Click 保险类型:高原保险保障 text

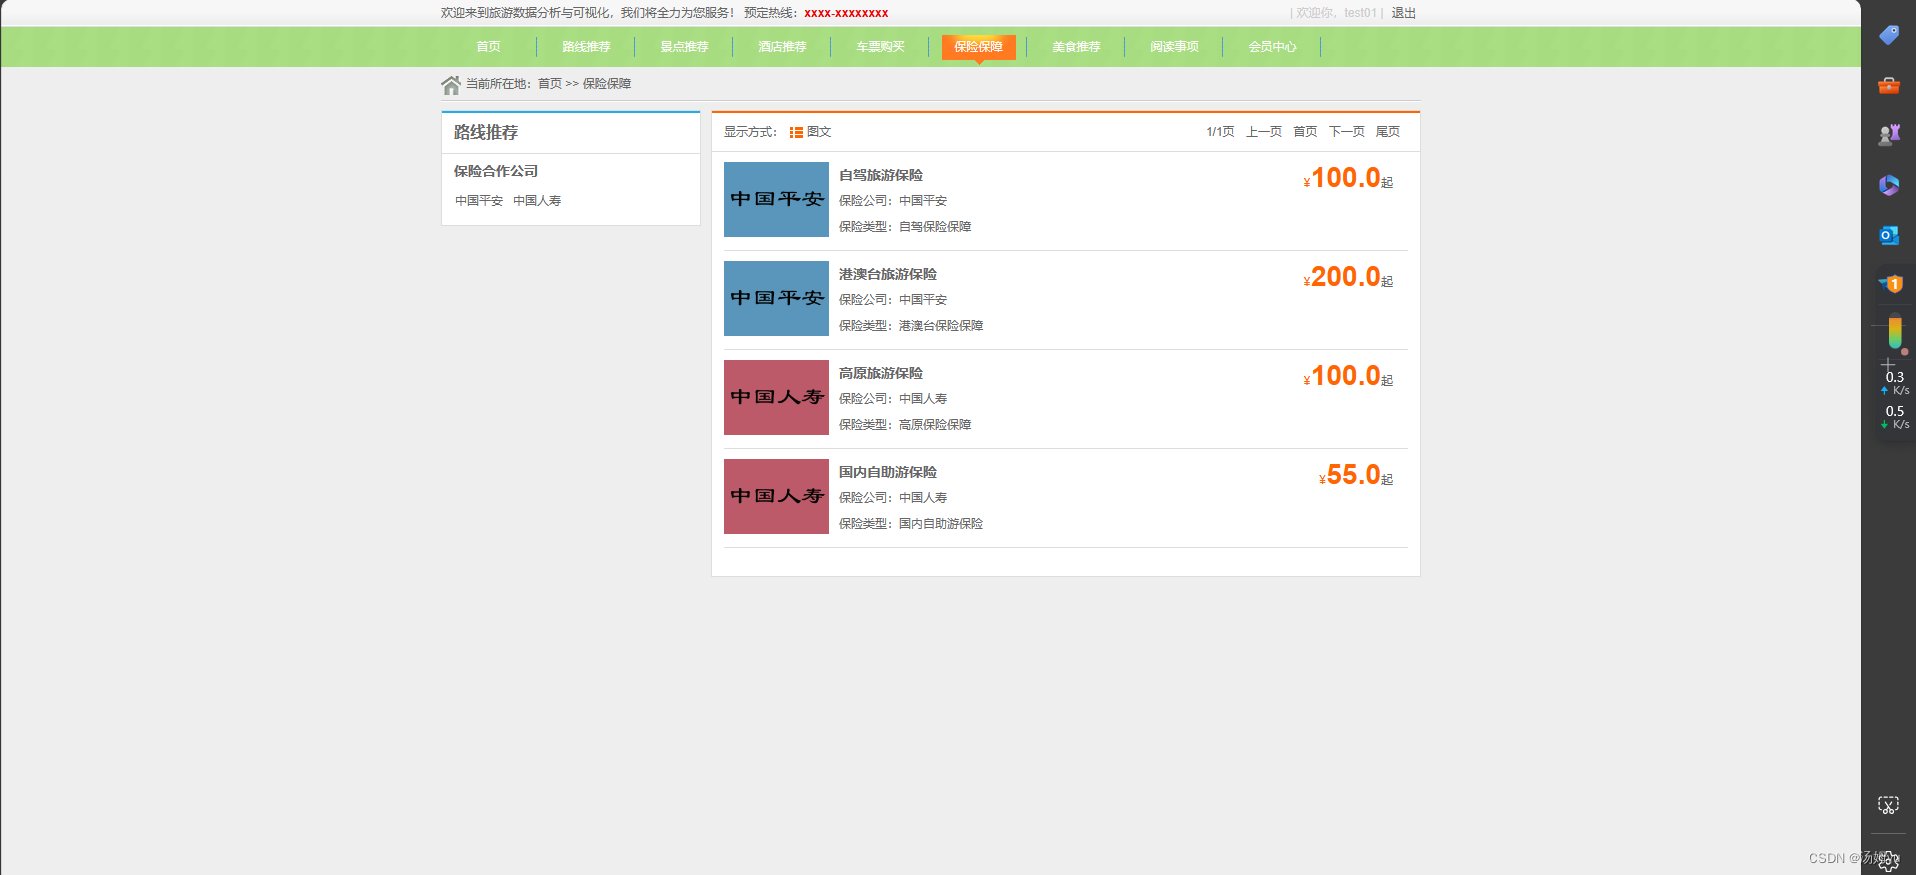point(905,425)
